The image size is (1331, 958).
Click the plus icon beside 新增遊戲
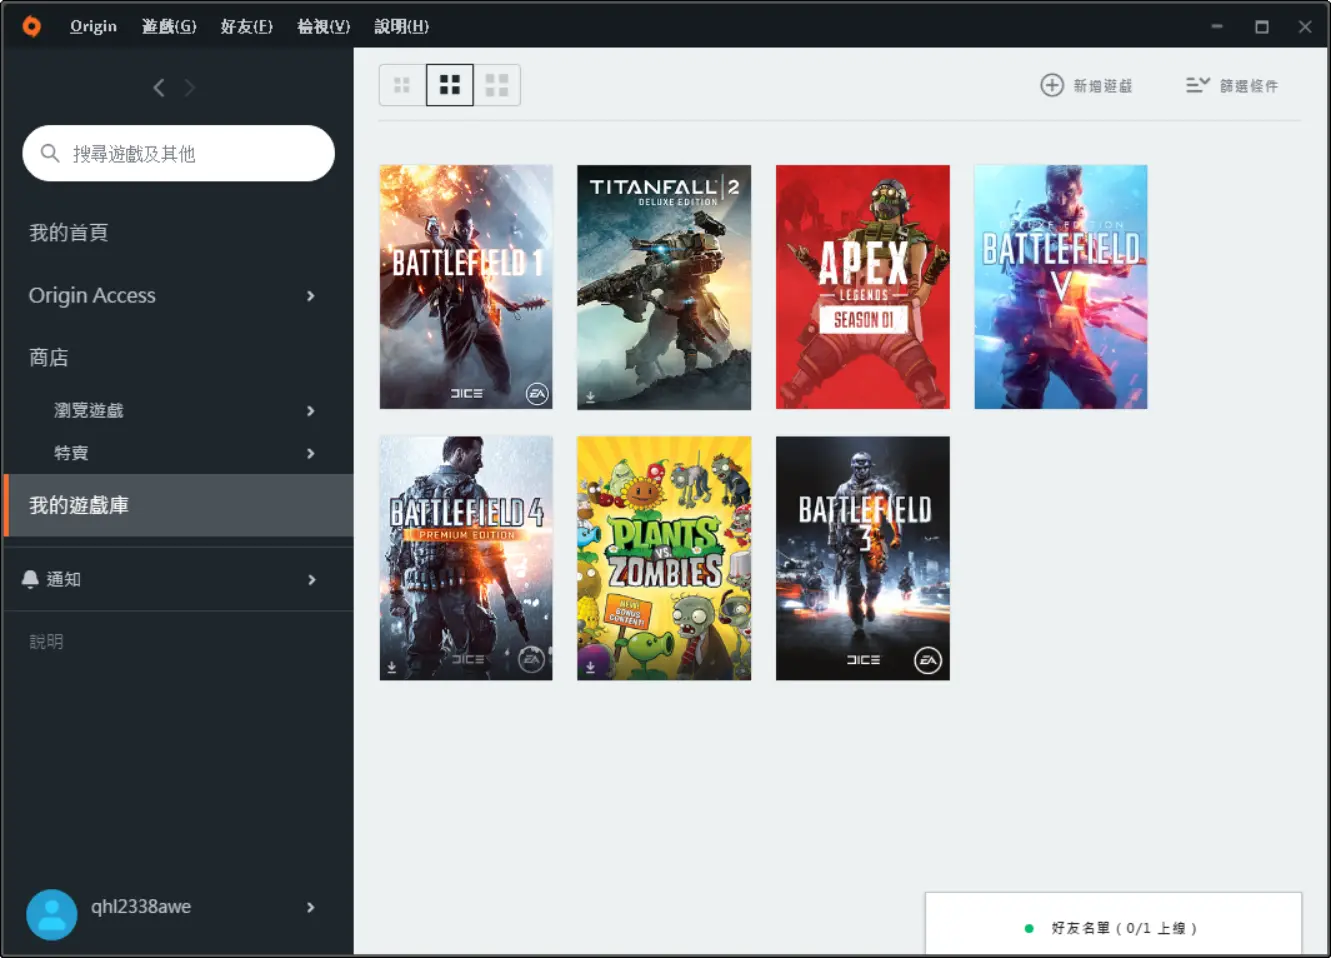coord(1052,85)
